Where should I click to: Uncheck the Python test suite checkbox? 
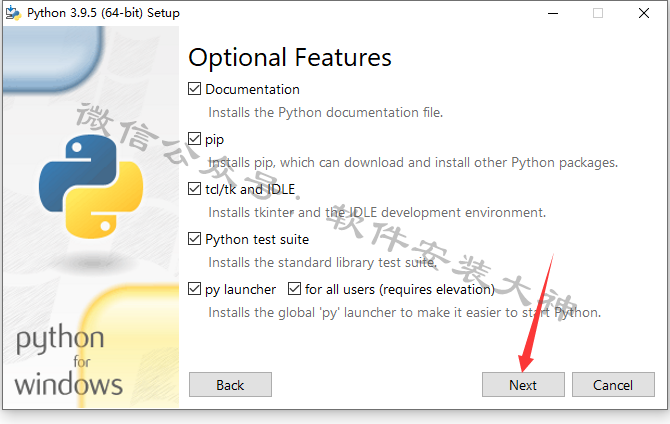194,239
